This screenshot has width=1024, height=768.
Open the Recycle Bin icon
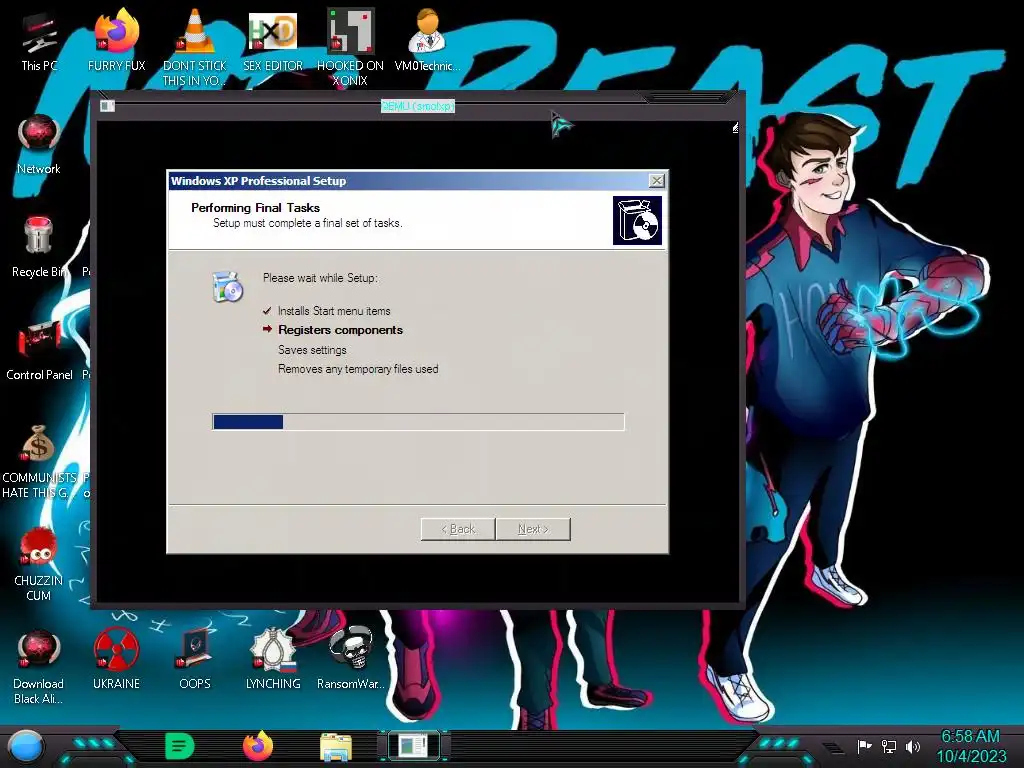click(39, 248)
